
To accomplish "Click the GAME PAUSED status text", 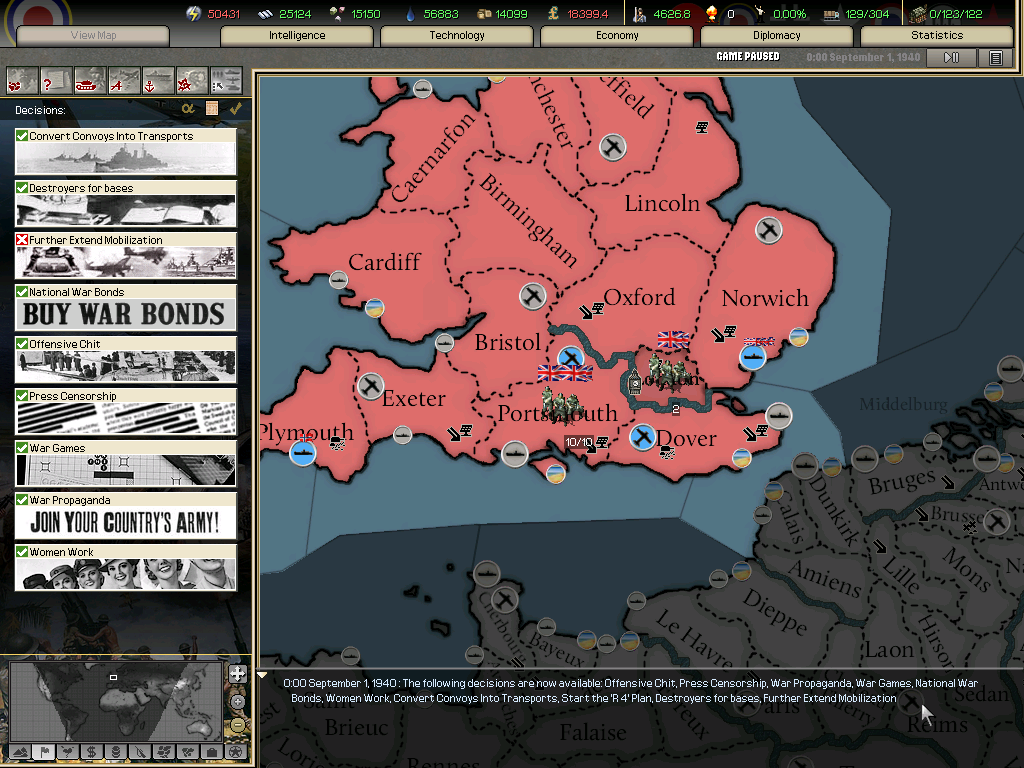I will [748, 57].
